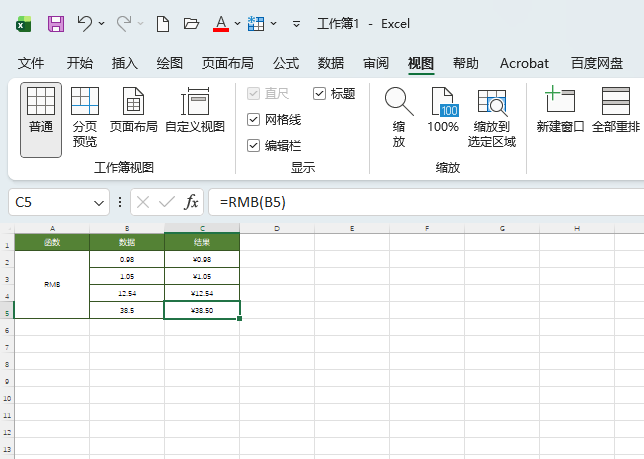The image size is (644, 459).
Task: Open Insert Function with the fx icon
Action: (x=191, y=202)
